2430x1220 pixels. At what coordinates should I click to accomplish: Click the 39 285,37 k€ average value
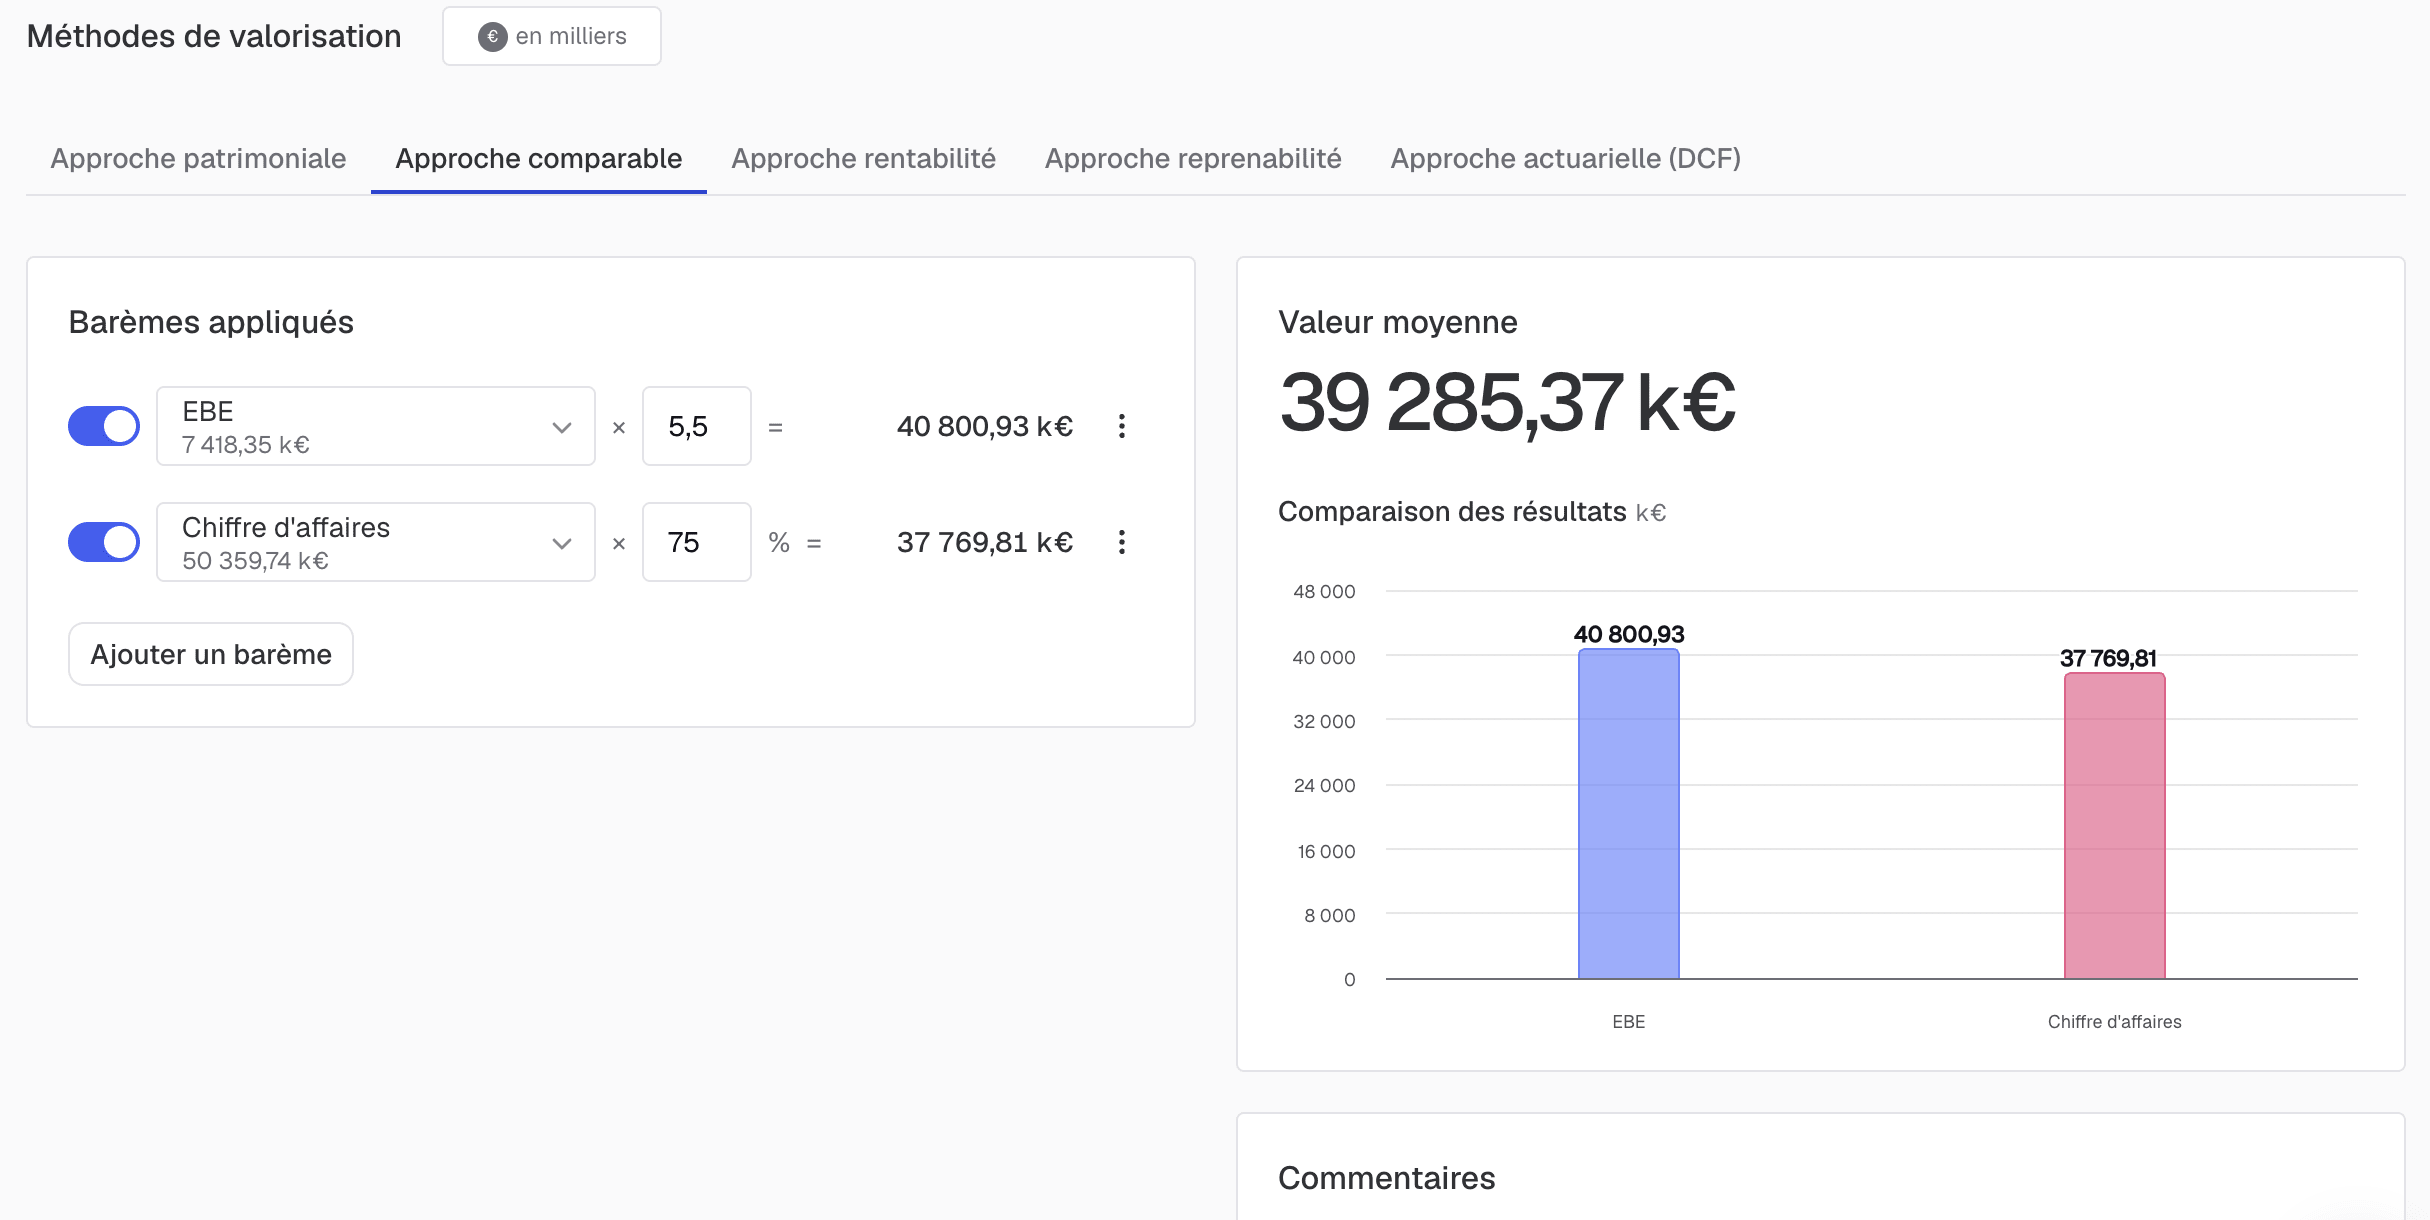(x=1507, y=403)
